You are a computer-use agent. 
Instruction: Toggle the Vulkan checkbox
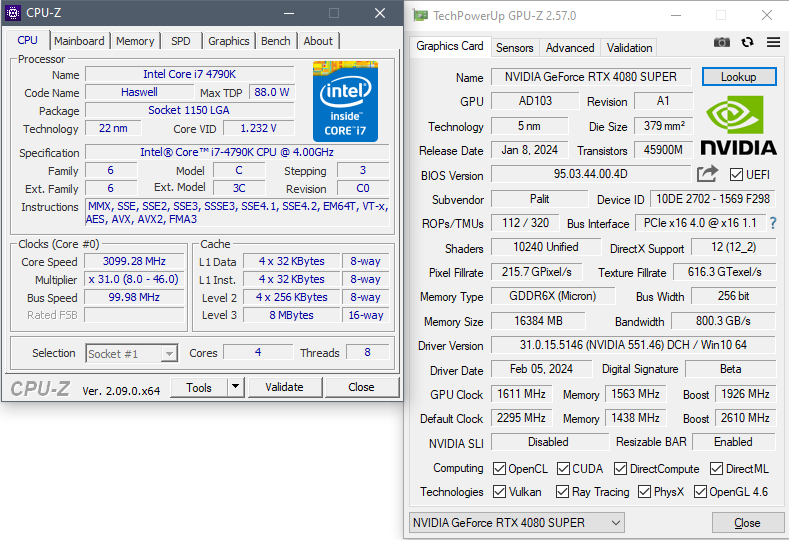499,491
